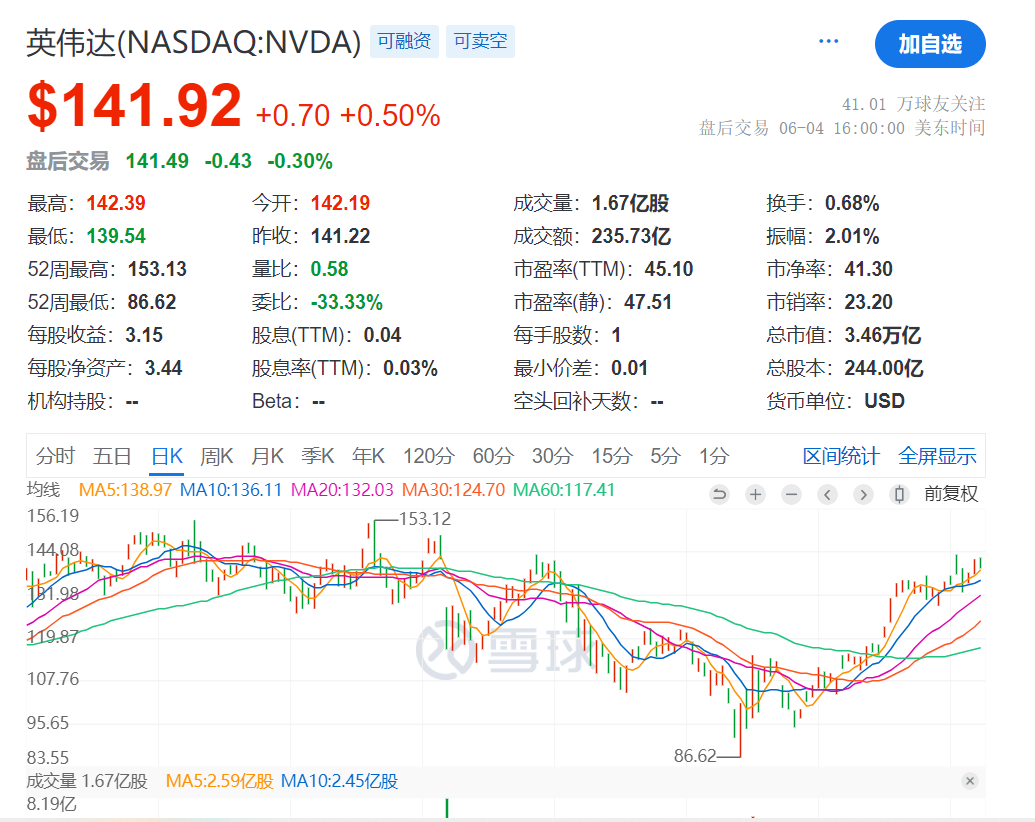1035x822 pixels.
Task: Close the 成交量 volume indicator panel
Action: [970, 781]
